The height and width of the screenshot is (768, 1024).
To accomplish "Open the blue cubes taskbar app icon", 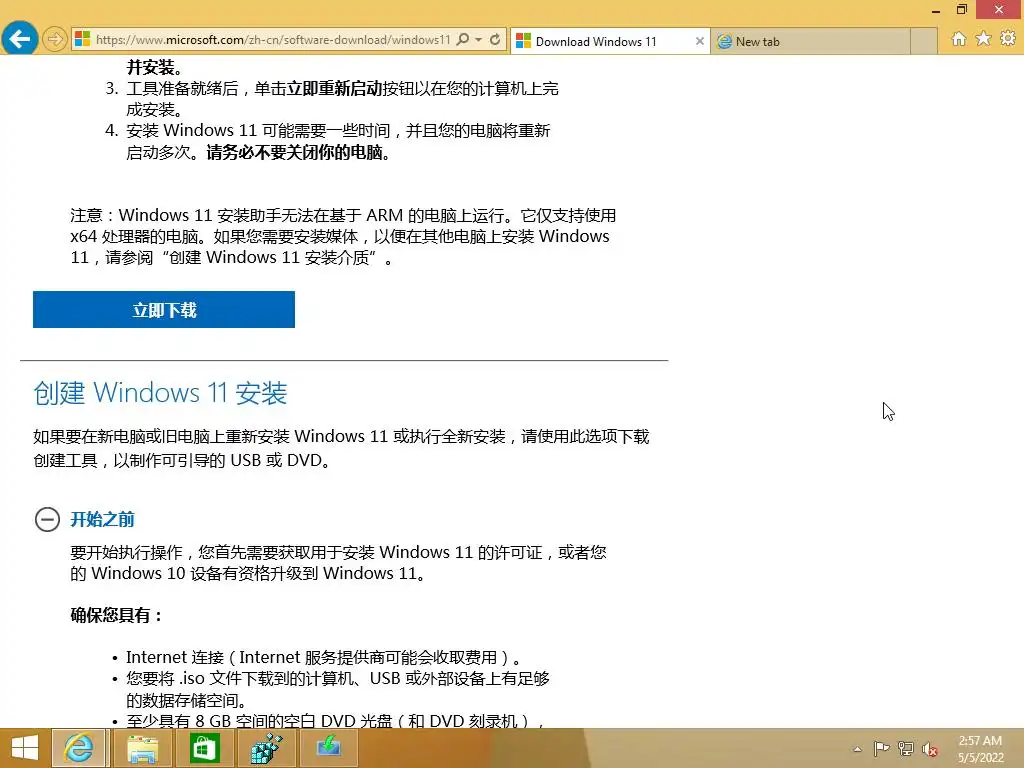I will point(266,748).
